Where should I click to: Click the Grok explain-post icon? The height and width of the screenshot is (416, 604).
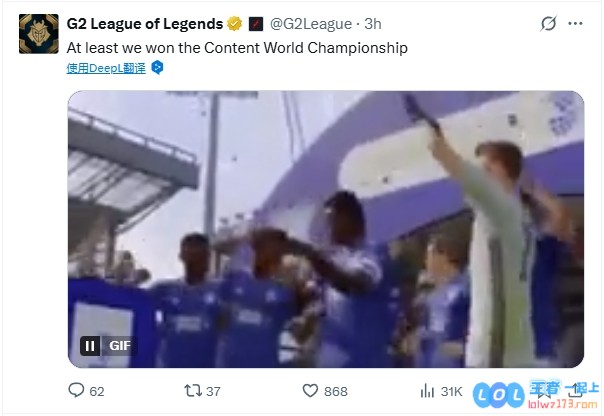tap(548, 23)
